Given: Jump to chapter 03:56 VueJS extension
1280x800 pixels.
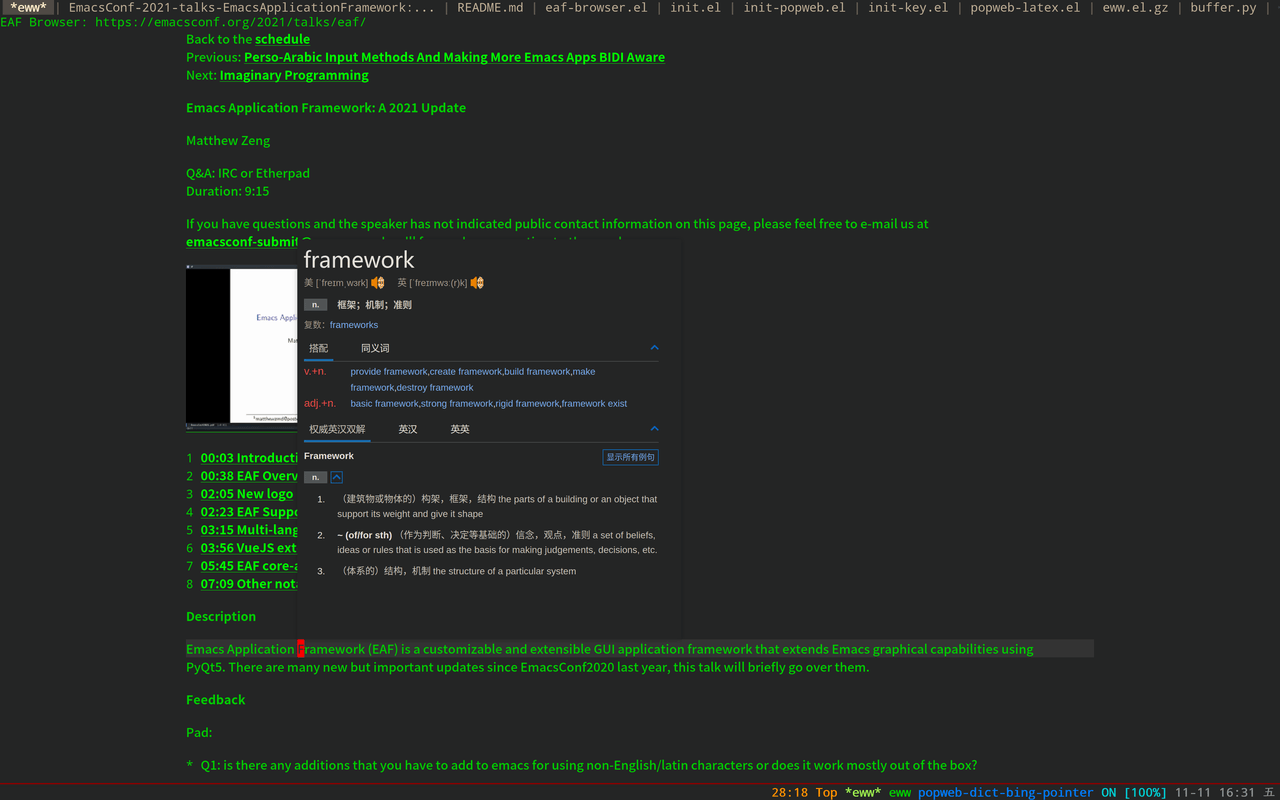Looking at the screenshot, I should 249,548.
